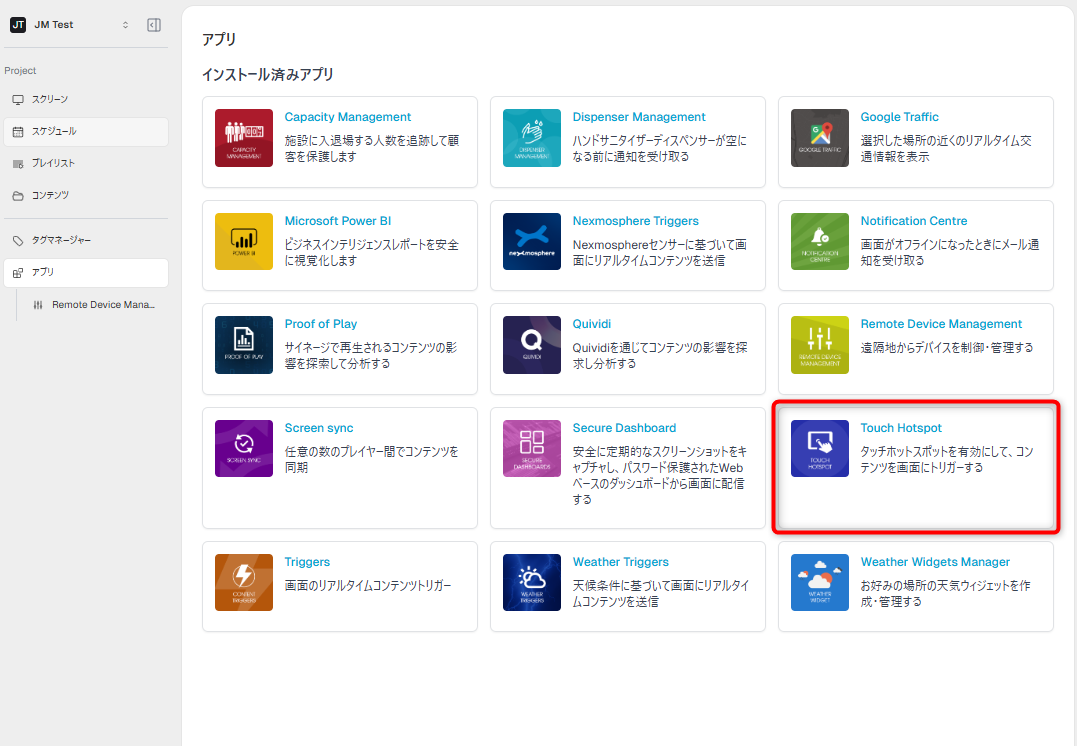Go to プレイリスト in the sidebar

(x=86, y=163)
